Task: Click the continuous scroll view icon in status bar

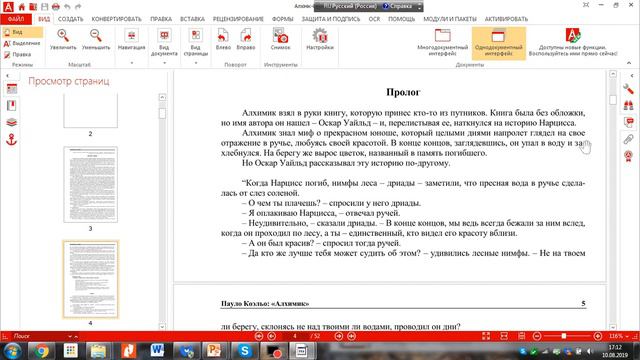Action: point(522,336)
